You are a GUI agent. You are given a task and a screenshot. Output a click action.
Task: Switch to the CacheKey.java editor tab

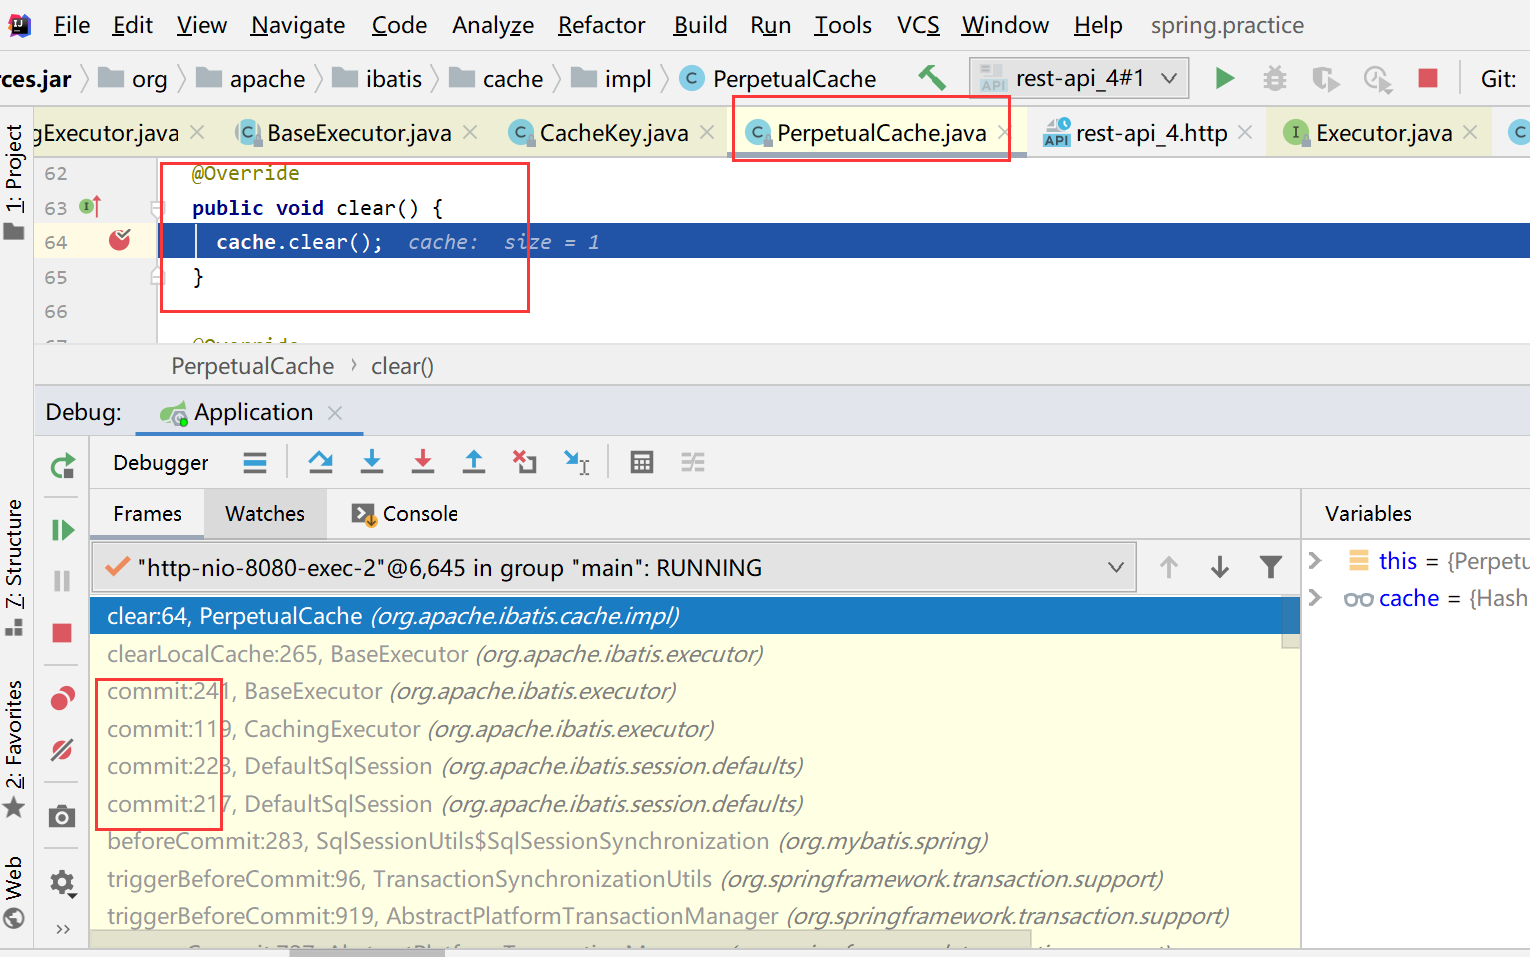pyautogui.click(x=612, y=133)
